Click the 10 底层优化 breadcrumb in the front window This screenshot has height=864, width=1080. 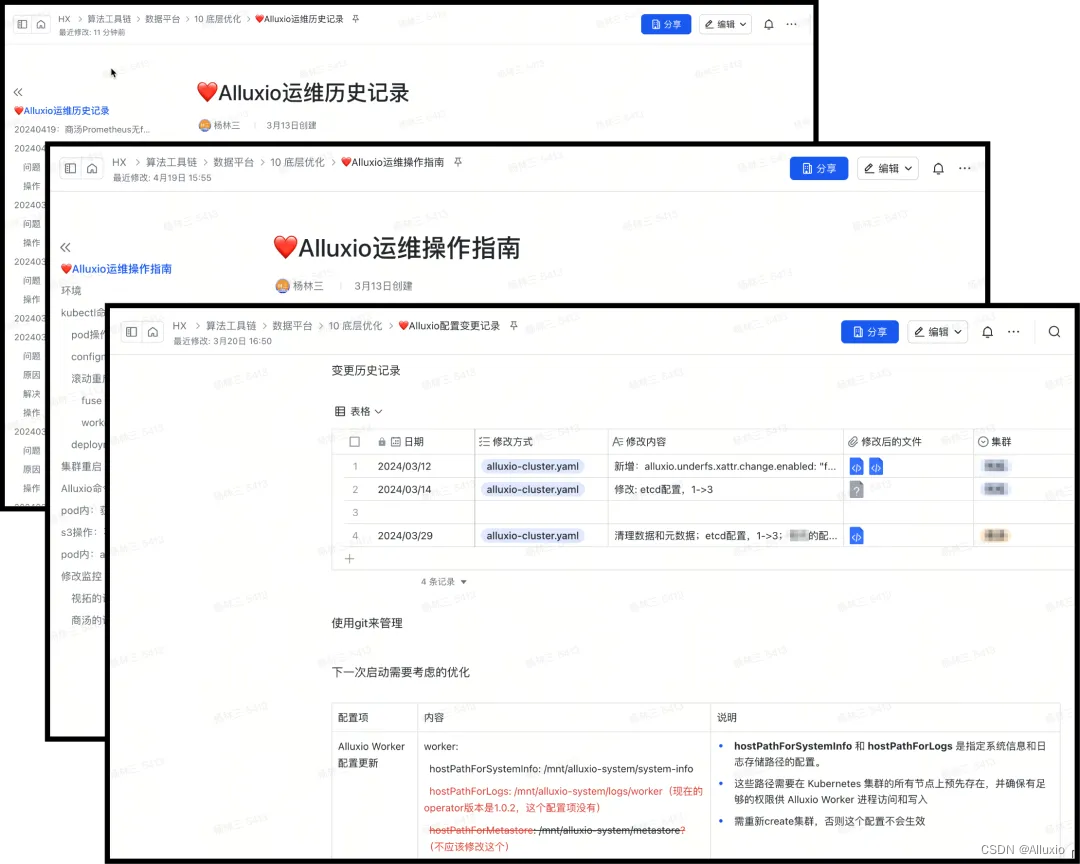tap(355, 325)
